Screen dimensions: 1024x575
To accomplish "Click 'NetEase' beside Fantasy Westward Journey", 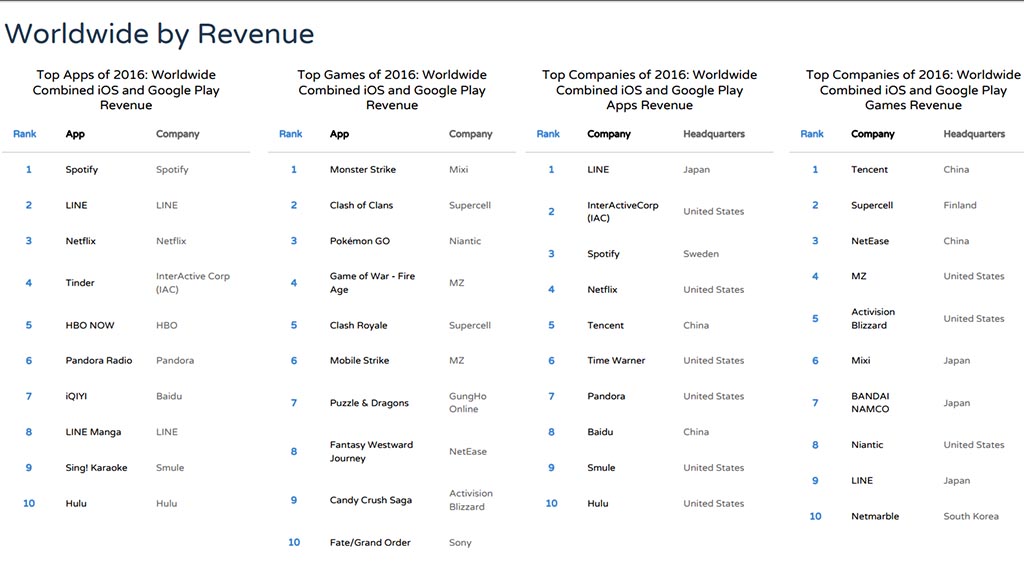I will click(x=468, y=452).
